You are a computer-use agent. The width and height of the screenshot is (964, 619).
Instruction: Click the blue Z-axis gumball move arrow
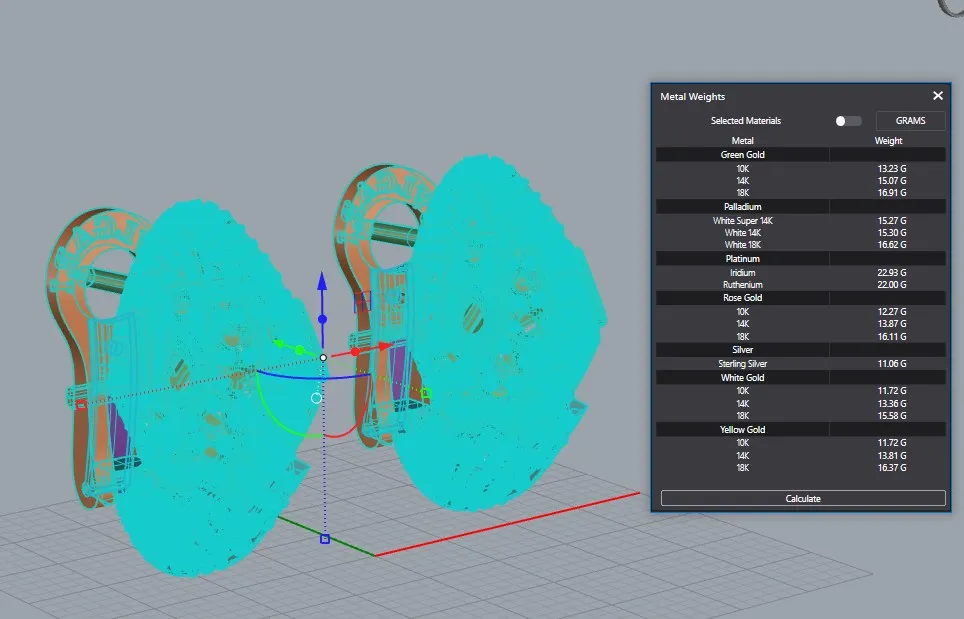322,281
